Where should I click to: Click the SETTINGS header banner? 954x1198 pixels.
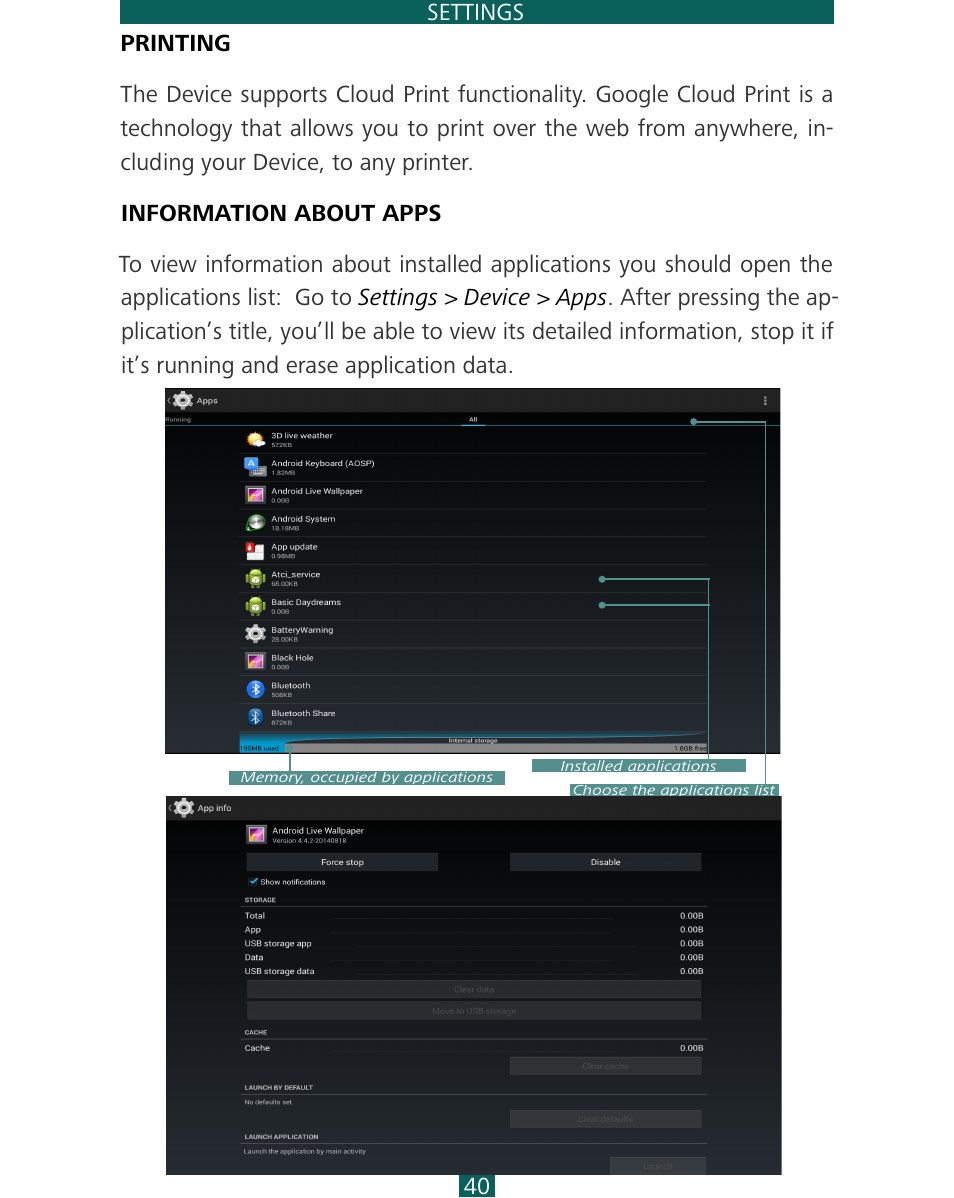(477, 12)
